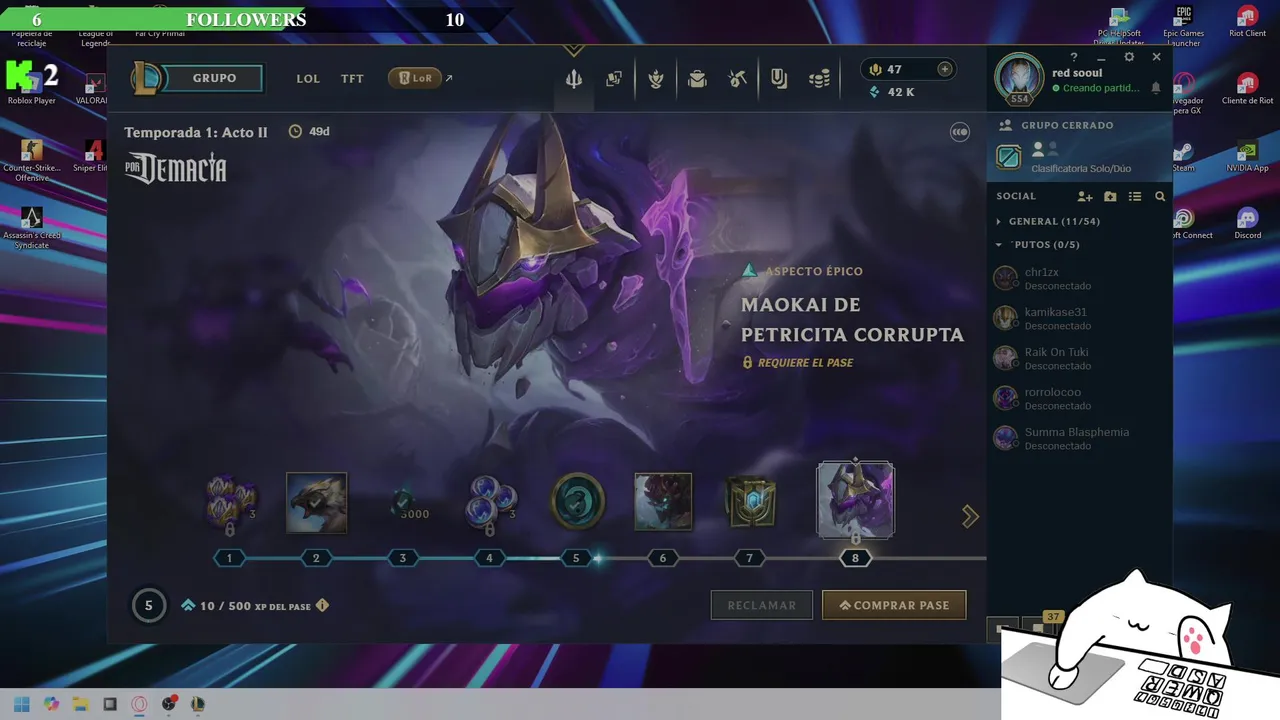Open the help question mark icon
The height and width of the screenshot is (720, 1280).
(1074, 58)
